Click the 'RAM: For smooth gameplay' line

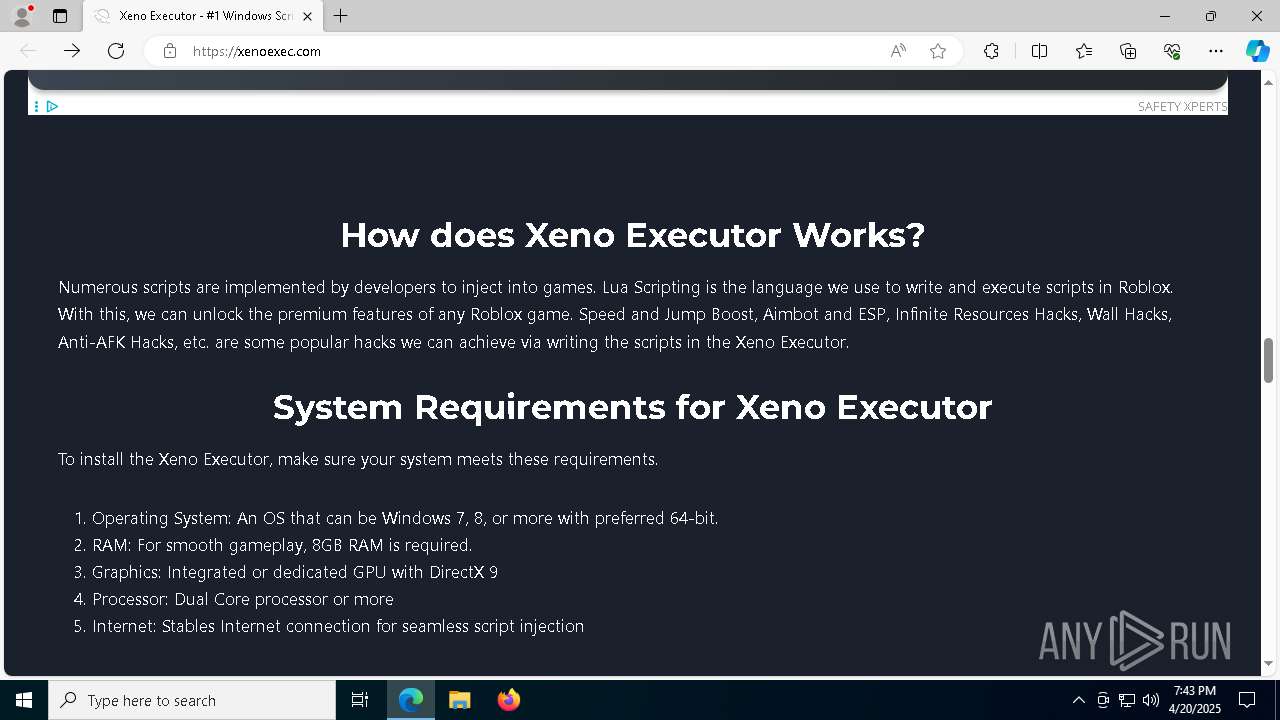[x=282, y=545]
